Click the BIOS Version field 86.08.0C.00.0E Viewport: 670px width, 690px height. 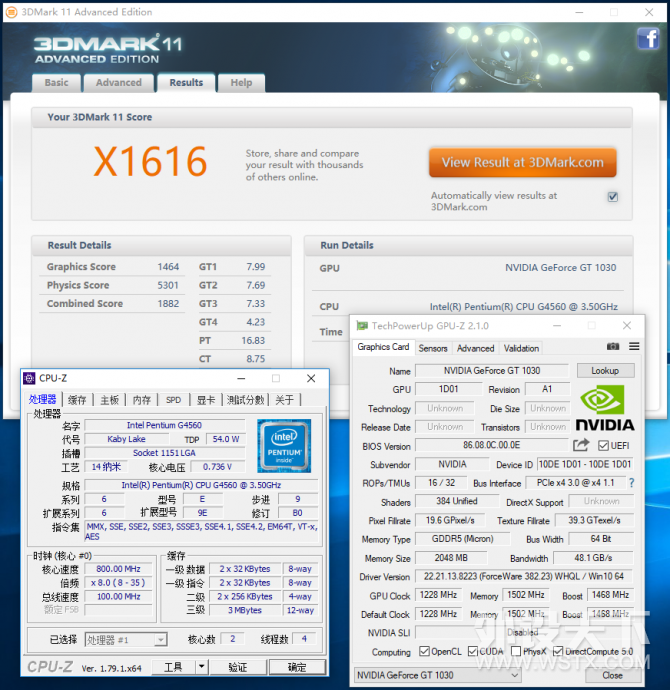point(492,445)
